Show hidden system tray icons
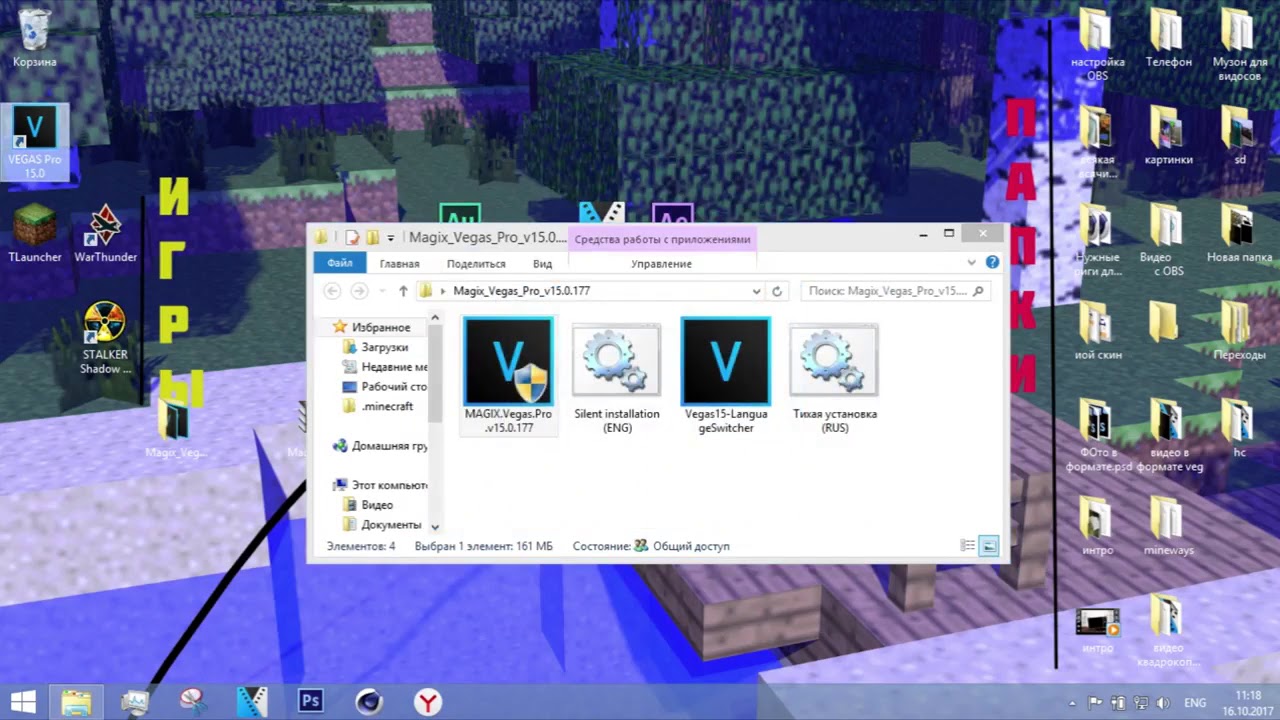The width and height of the screenshot is (1280, 720). [x=1073, y=703]
